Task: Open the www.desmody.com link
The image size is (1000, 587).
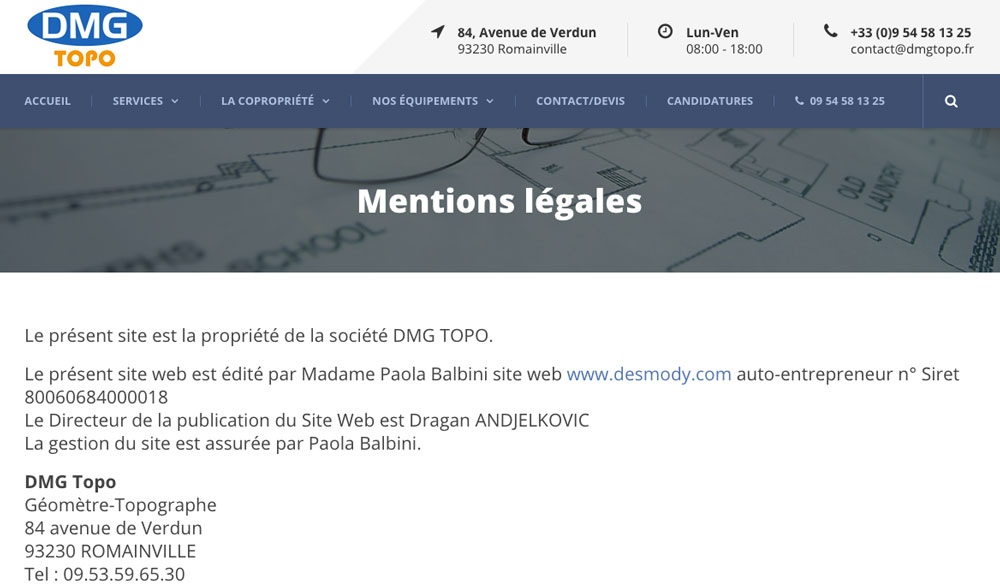Action: point(649,374)
